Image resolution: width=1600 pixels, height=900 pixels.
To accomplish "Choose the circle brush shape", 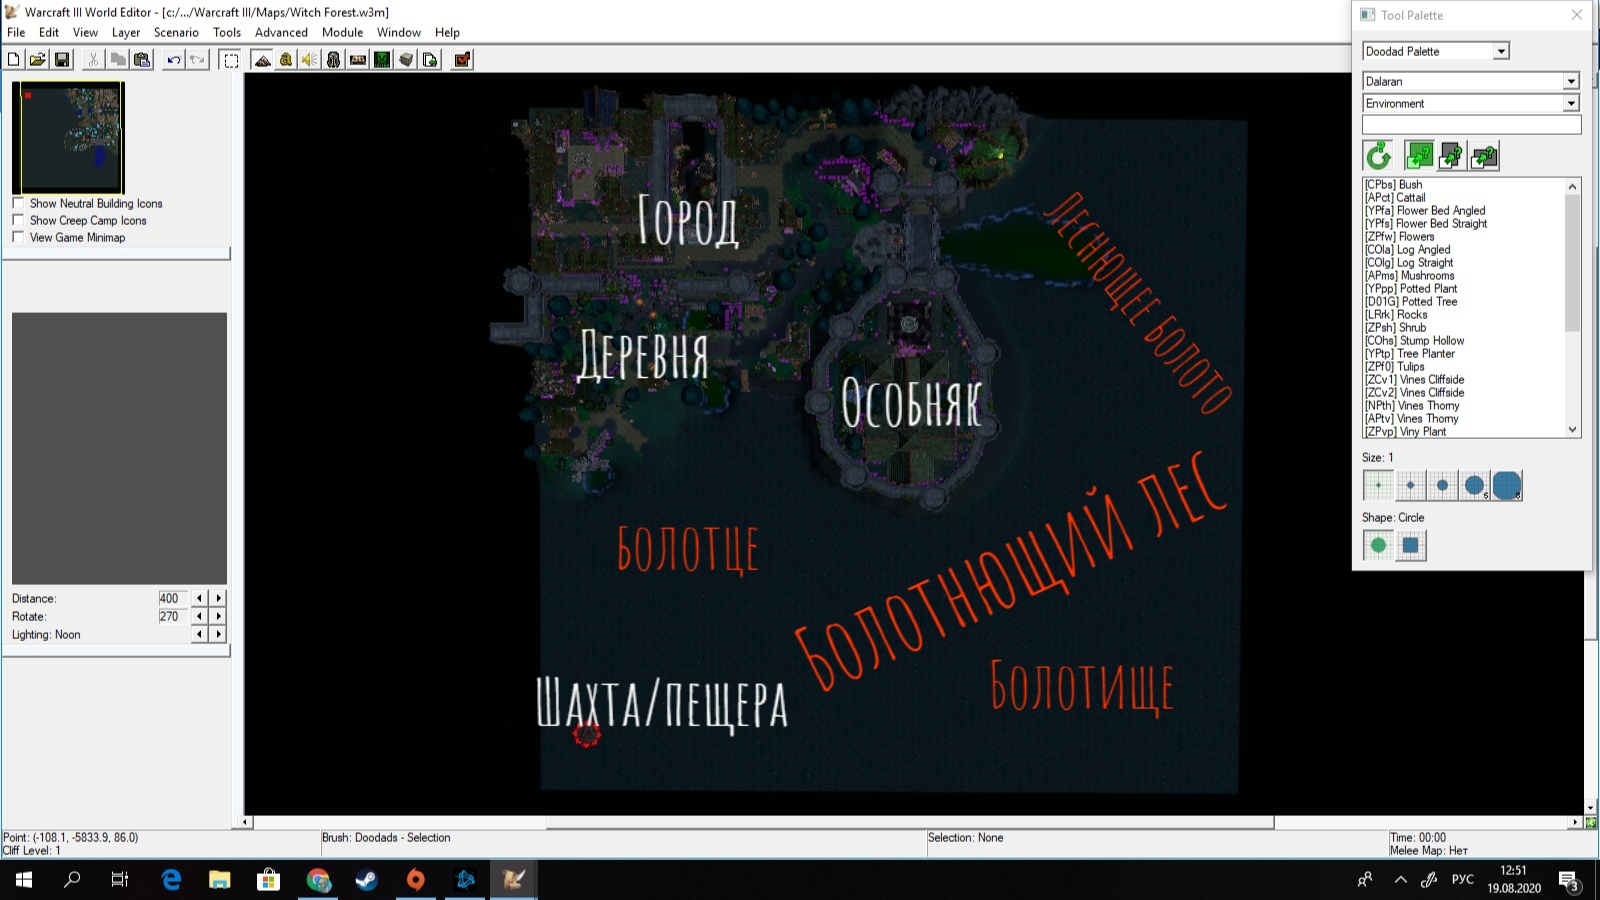I will point(1378,545).
